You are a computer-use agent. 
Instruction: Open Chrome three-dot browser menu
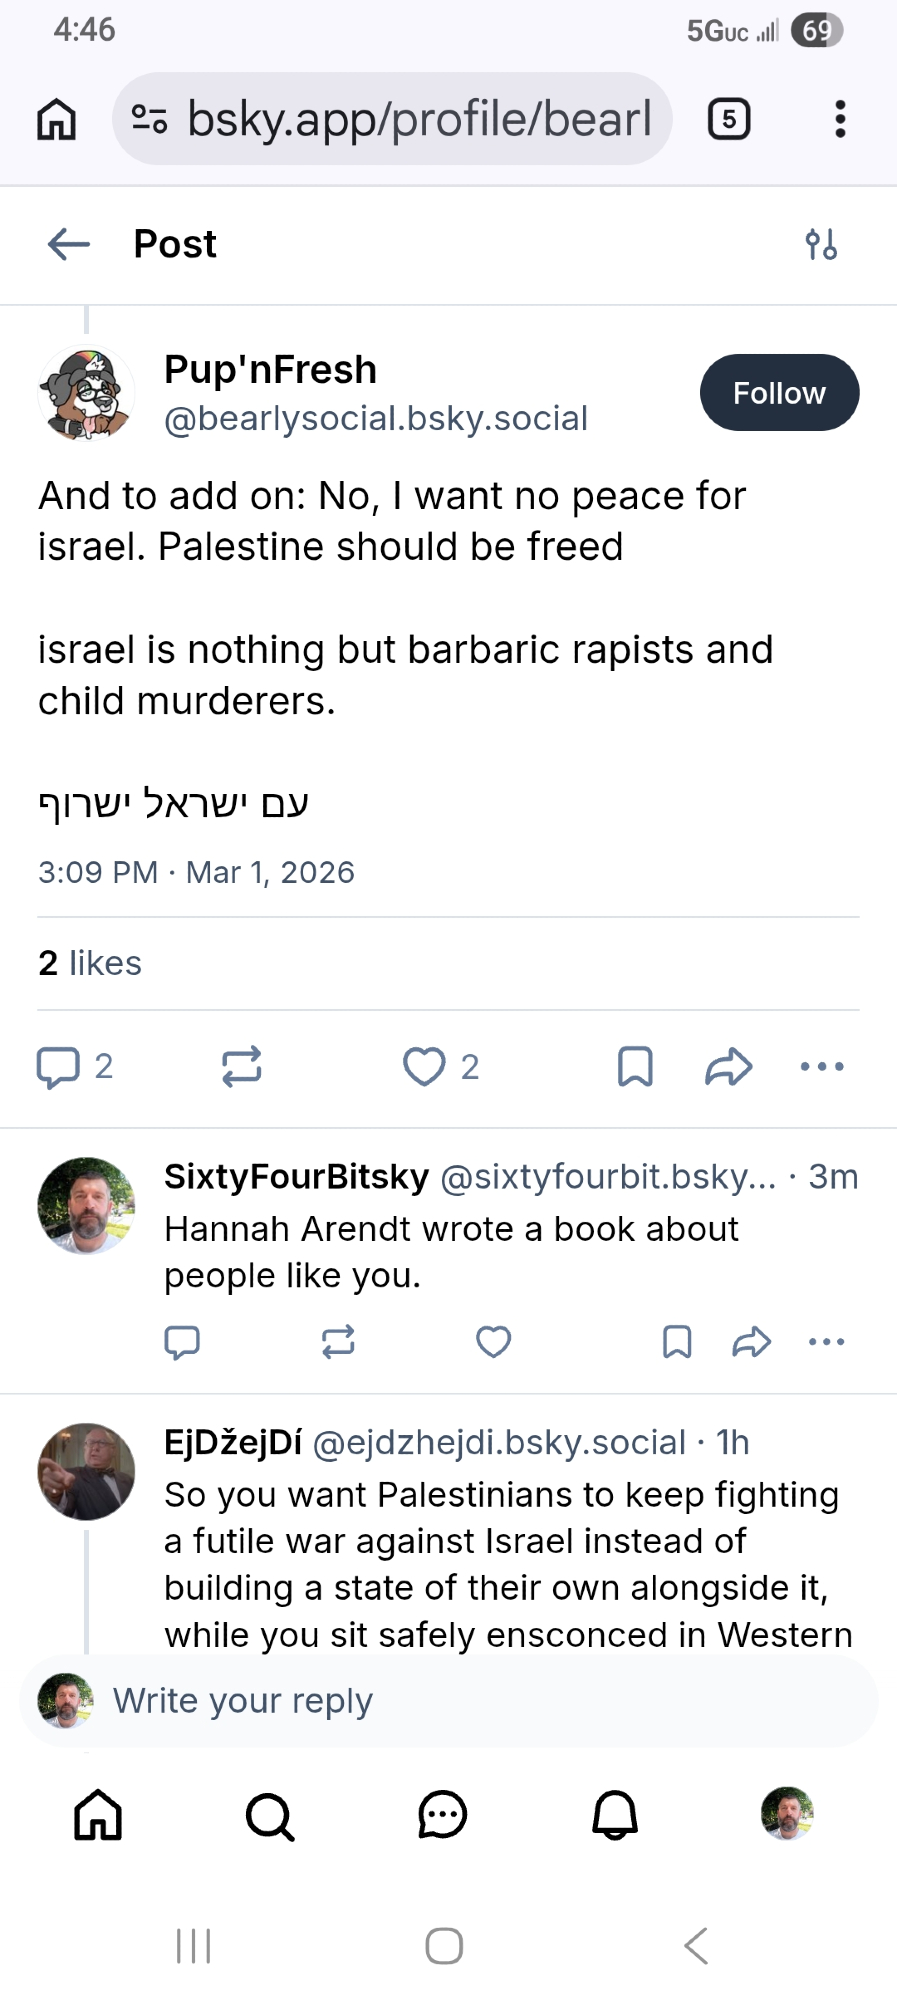pos(840,119)
